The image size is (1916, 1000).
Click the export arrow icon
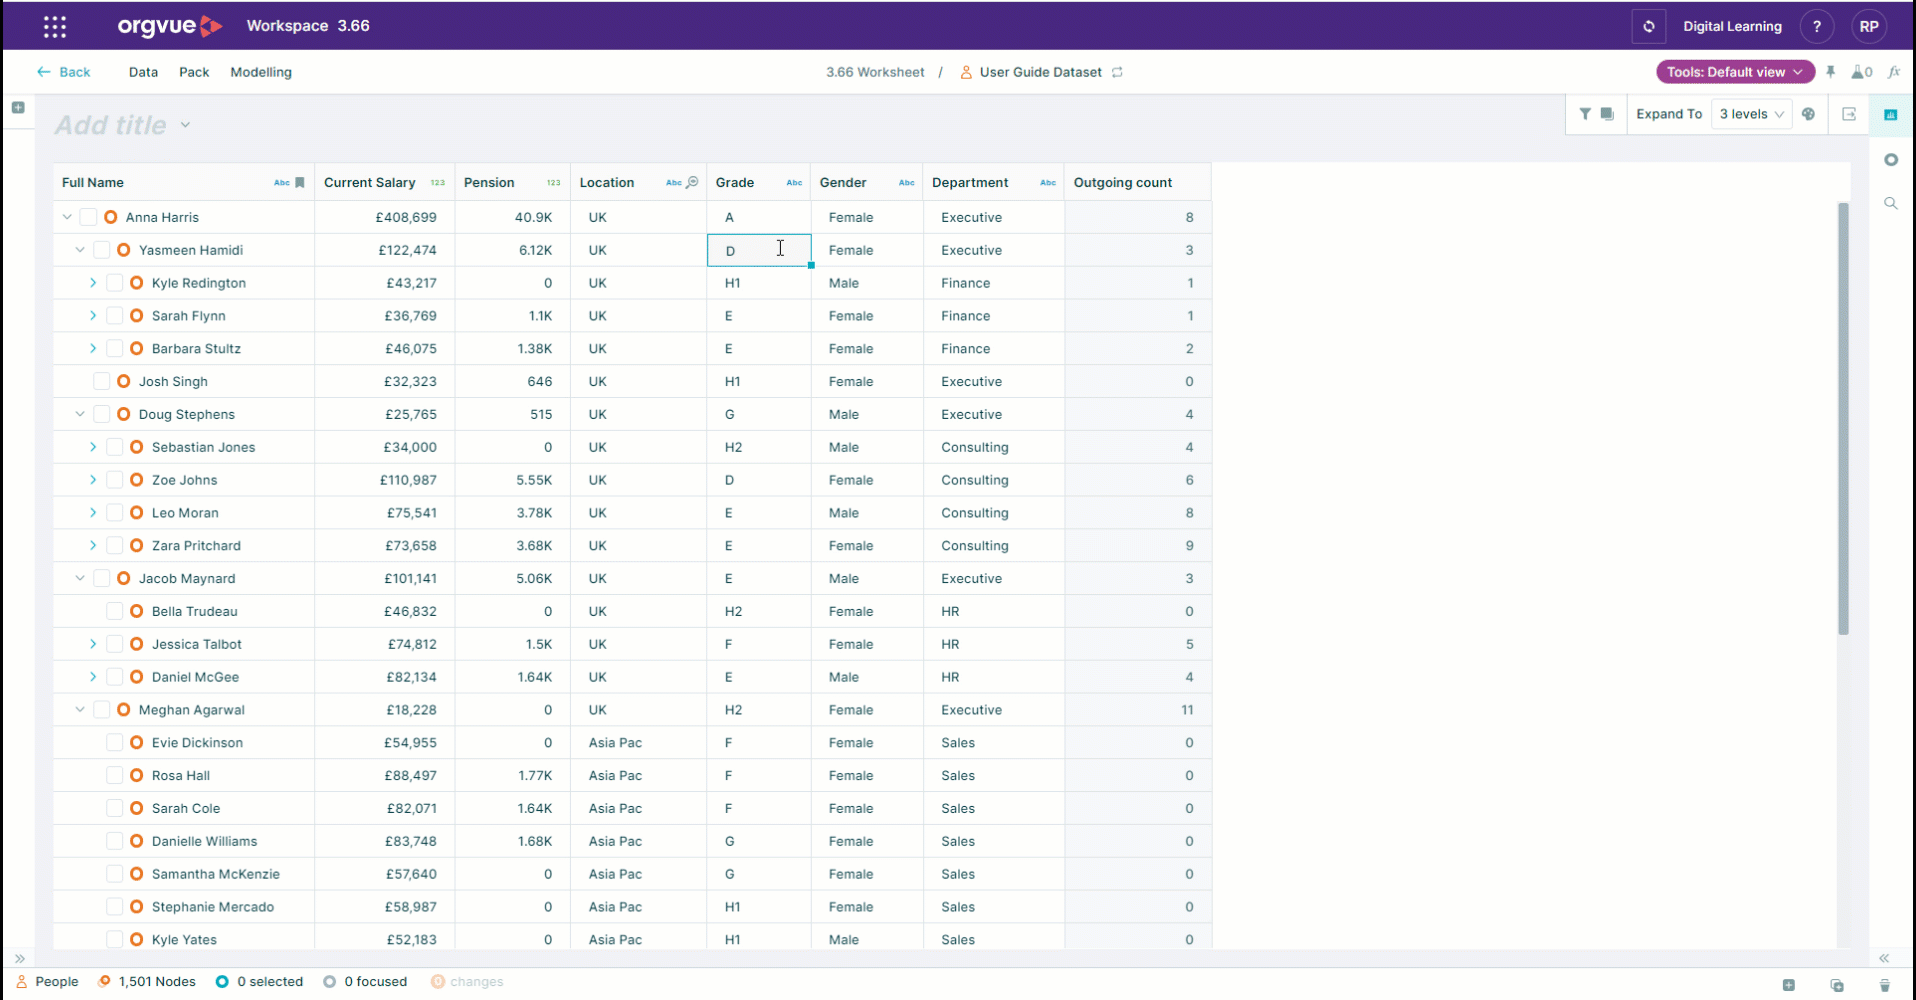[x=1849, y=114]
